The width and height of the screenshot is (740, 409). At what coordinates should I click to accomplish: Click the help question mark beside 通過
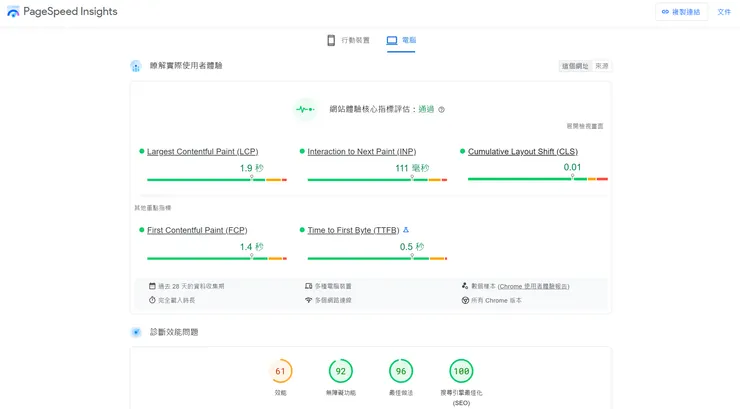[441, 109]
